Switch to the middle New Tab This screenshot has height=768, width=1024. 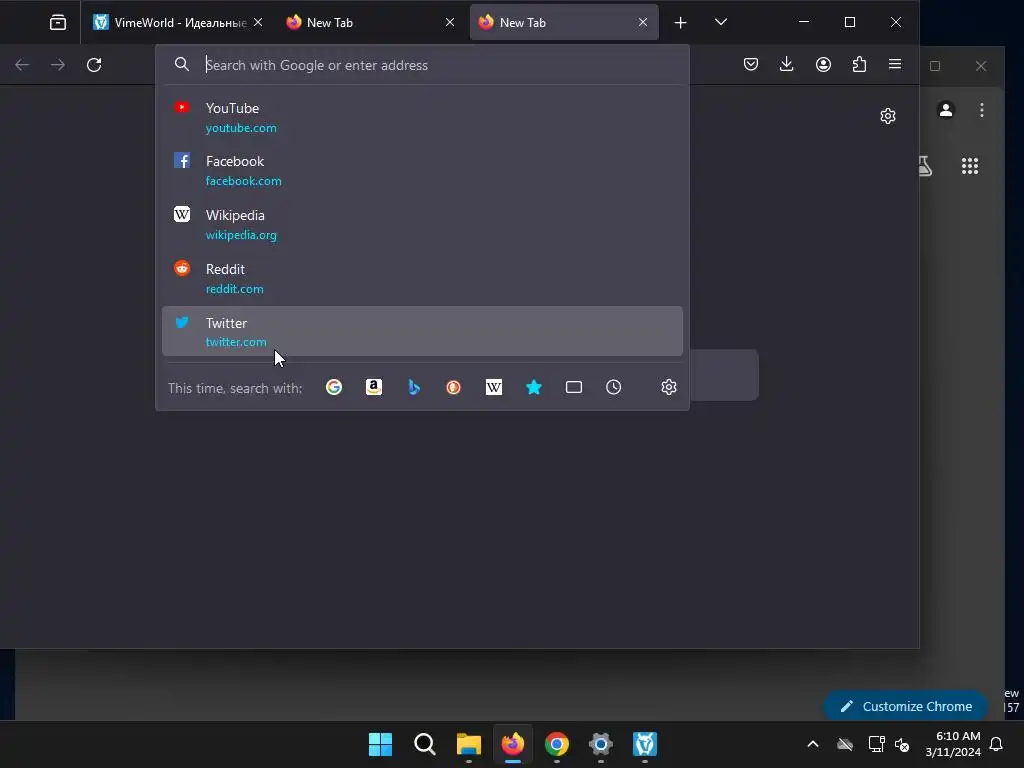point(369,22)
